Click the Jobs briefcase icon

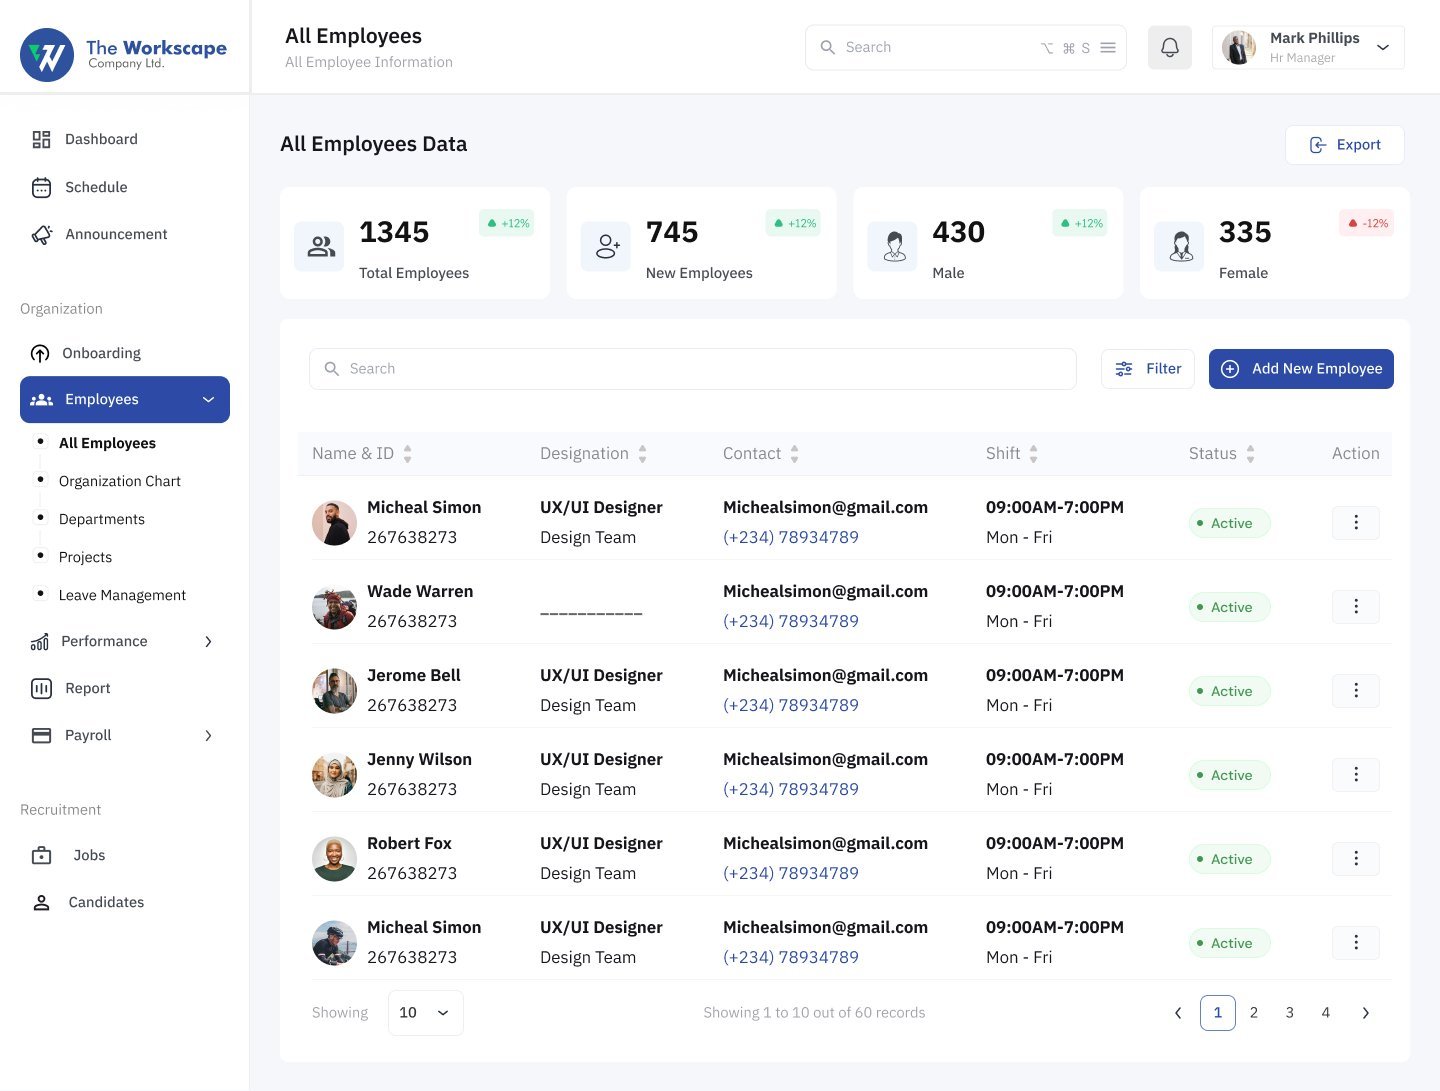coord(41,855)
